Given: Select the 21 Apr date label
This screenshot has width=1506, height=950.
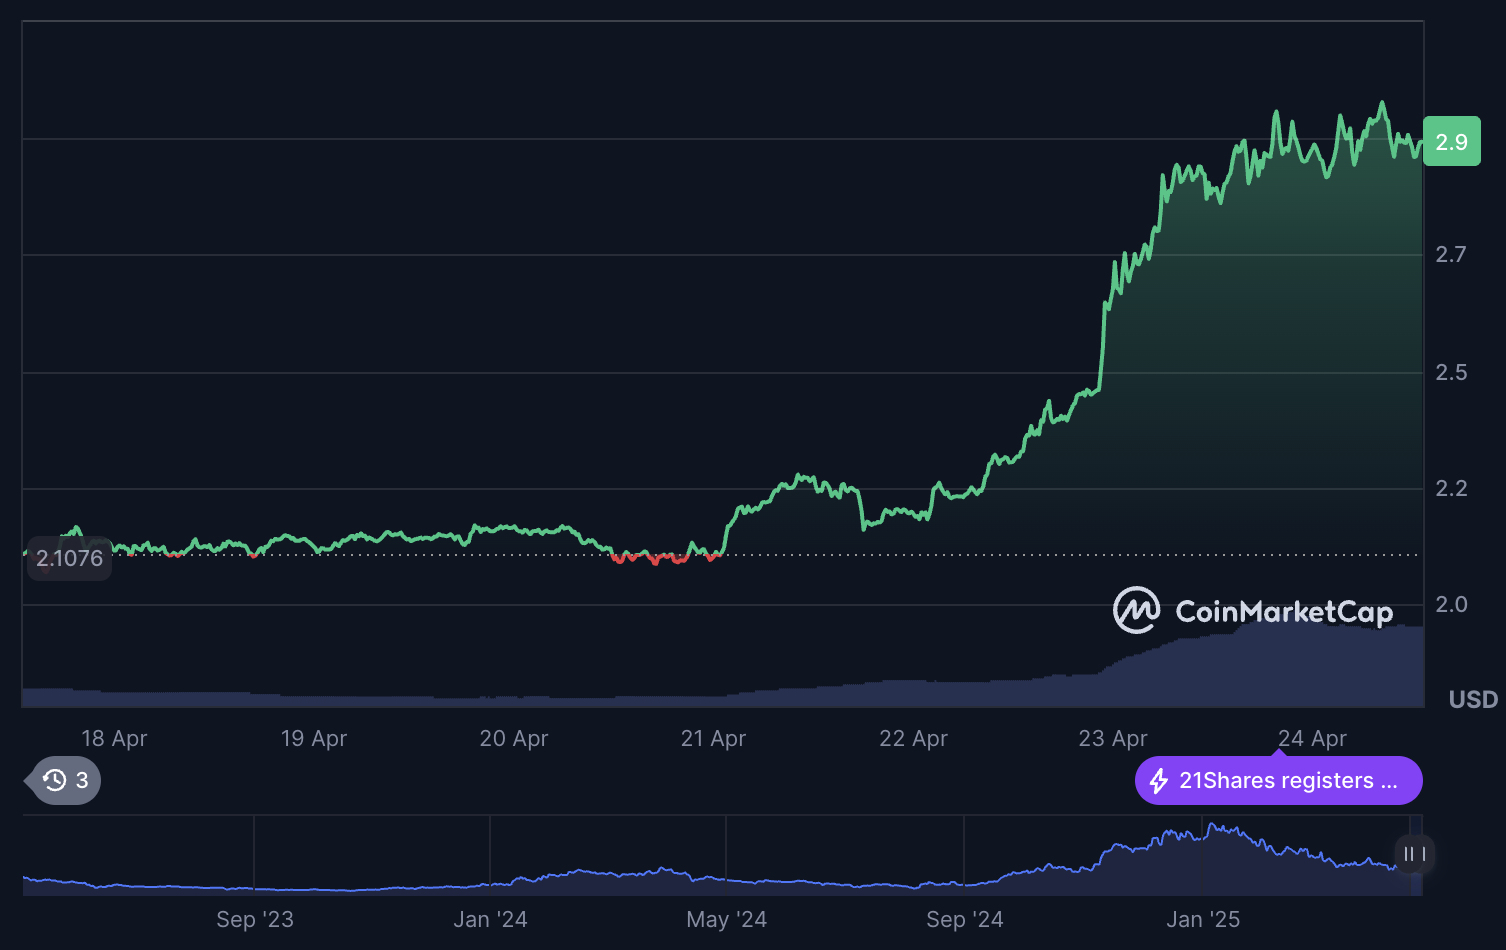Looking at the screenshot, I should [713, 738].
